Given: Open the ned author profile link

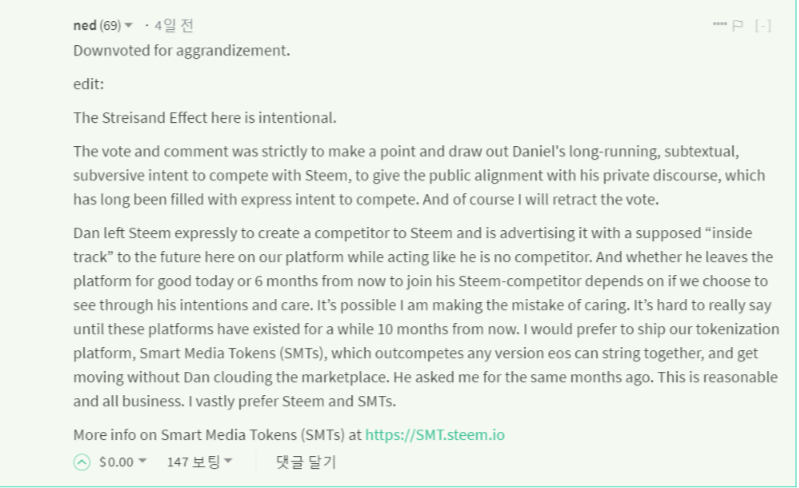Looking at the screenshot, I should click(x=85, y=25).
